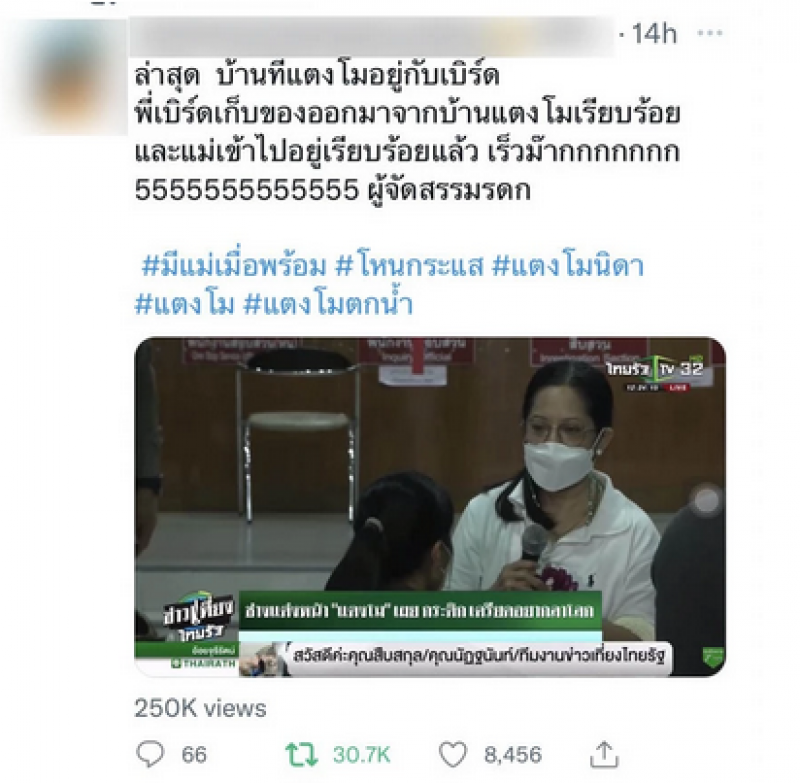Open the reply speech bubble icon
800x783 pixels.
pos(151,753)
